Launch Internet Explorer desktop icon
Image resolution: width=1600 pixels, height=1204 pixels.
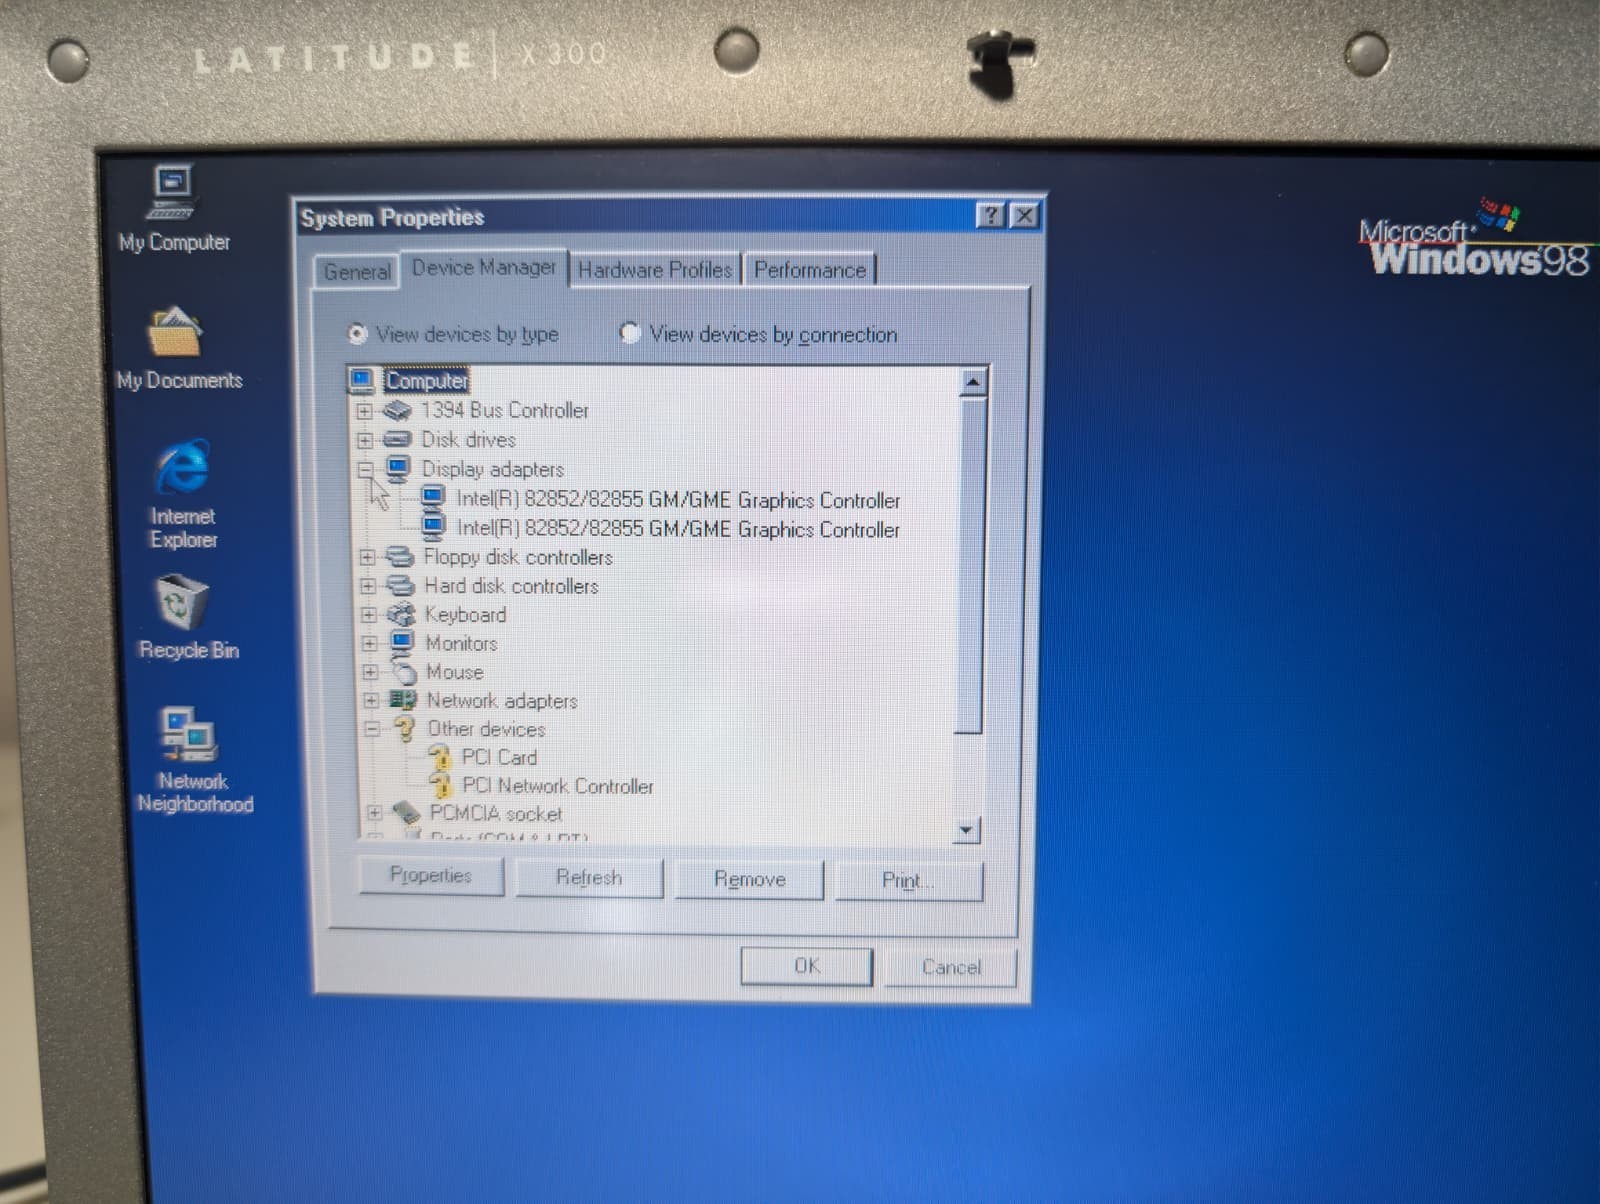183,467
